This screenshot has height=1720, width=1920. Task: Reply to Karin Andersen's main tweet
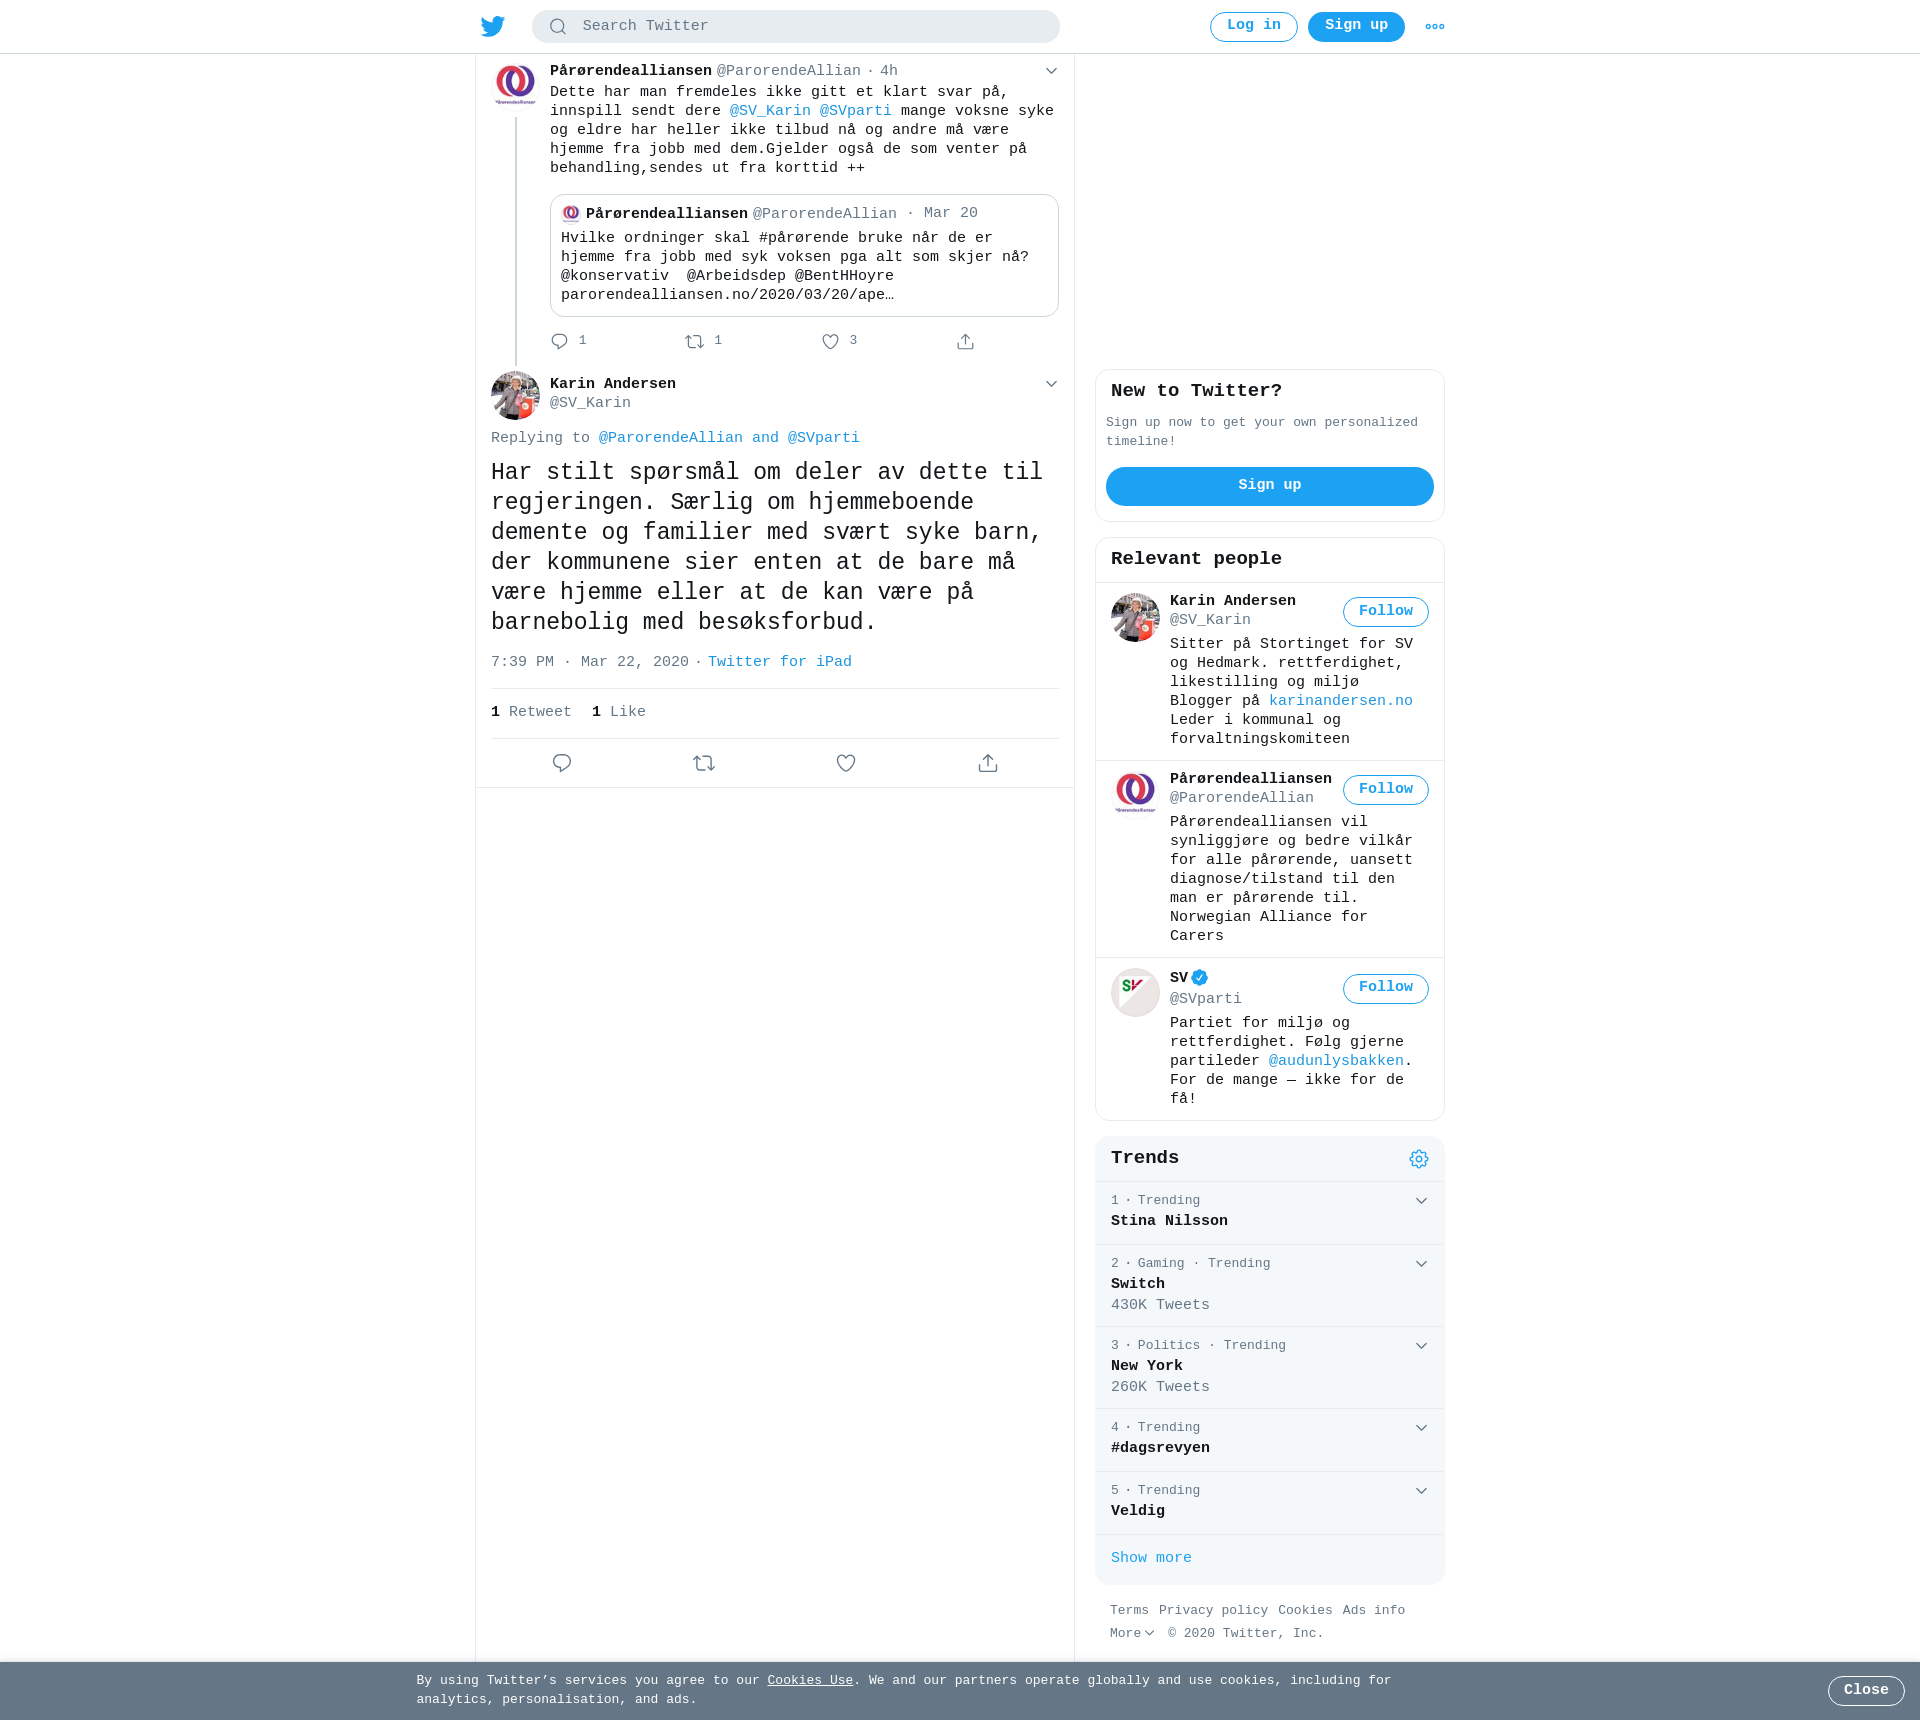(562, 763)
